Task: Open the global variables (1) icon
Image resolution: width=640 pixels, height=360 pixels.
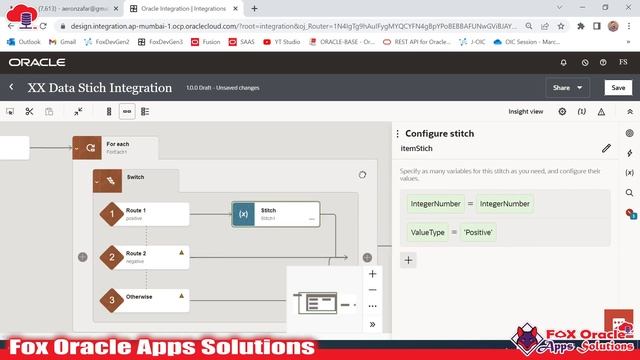Action: (x=582, y=111)
